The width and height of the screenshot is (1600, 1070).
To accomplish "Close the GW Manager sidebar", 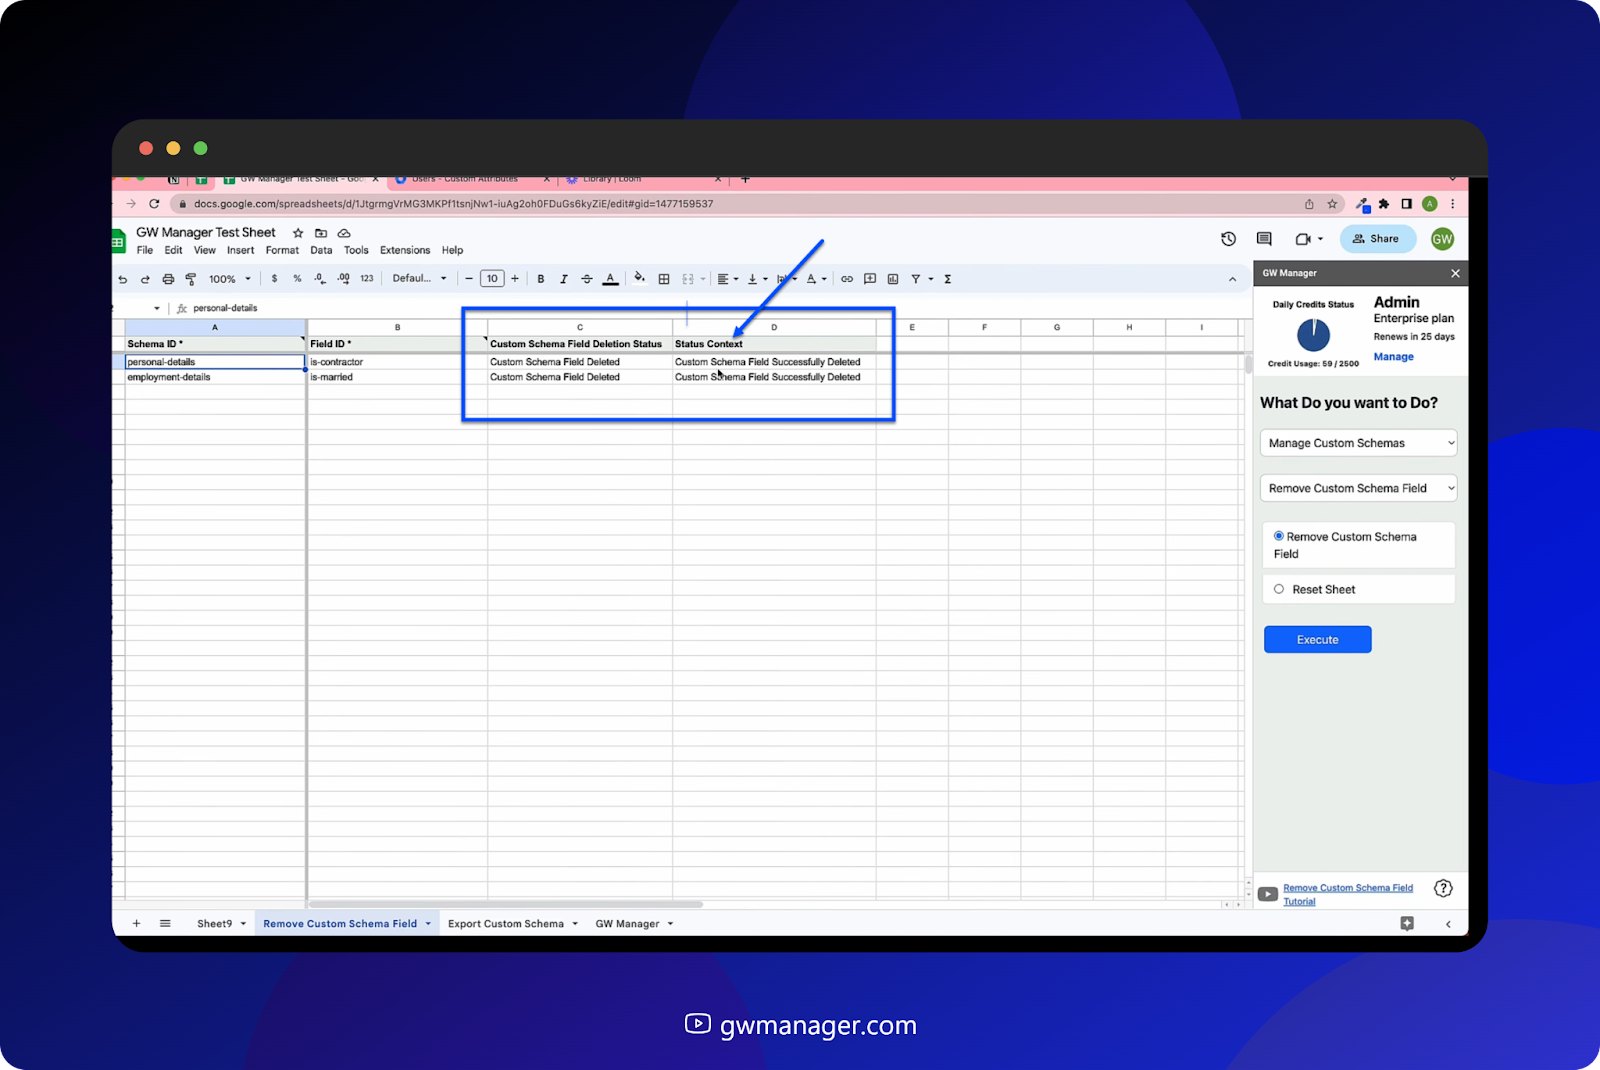I will 1455,273.
